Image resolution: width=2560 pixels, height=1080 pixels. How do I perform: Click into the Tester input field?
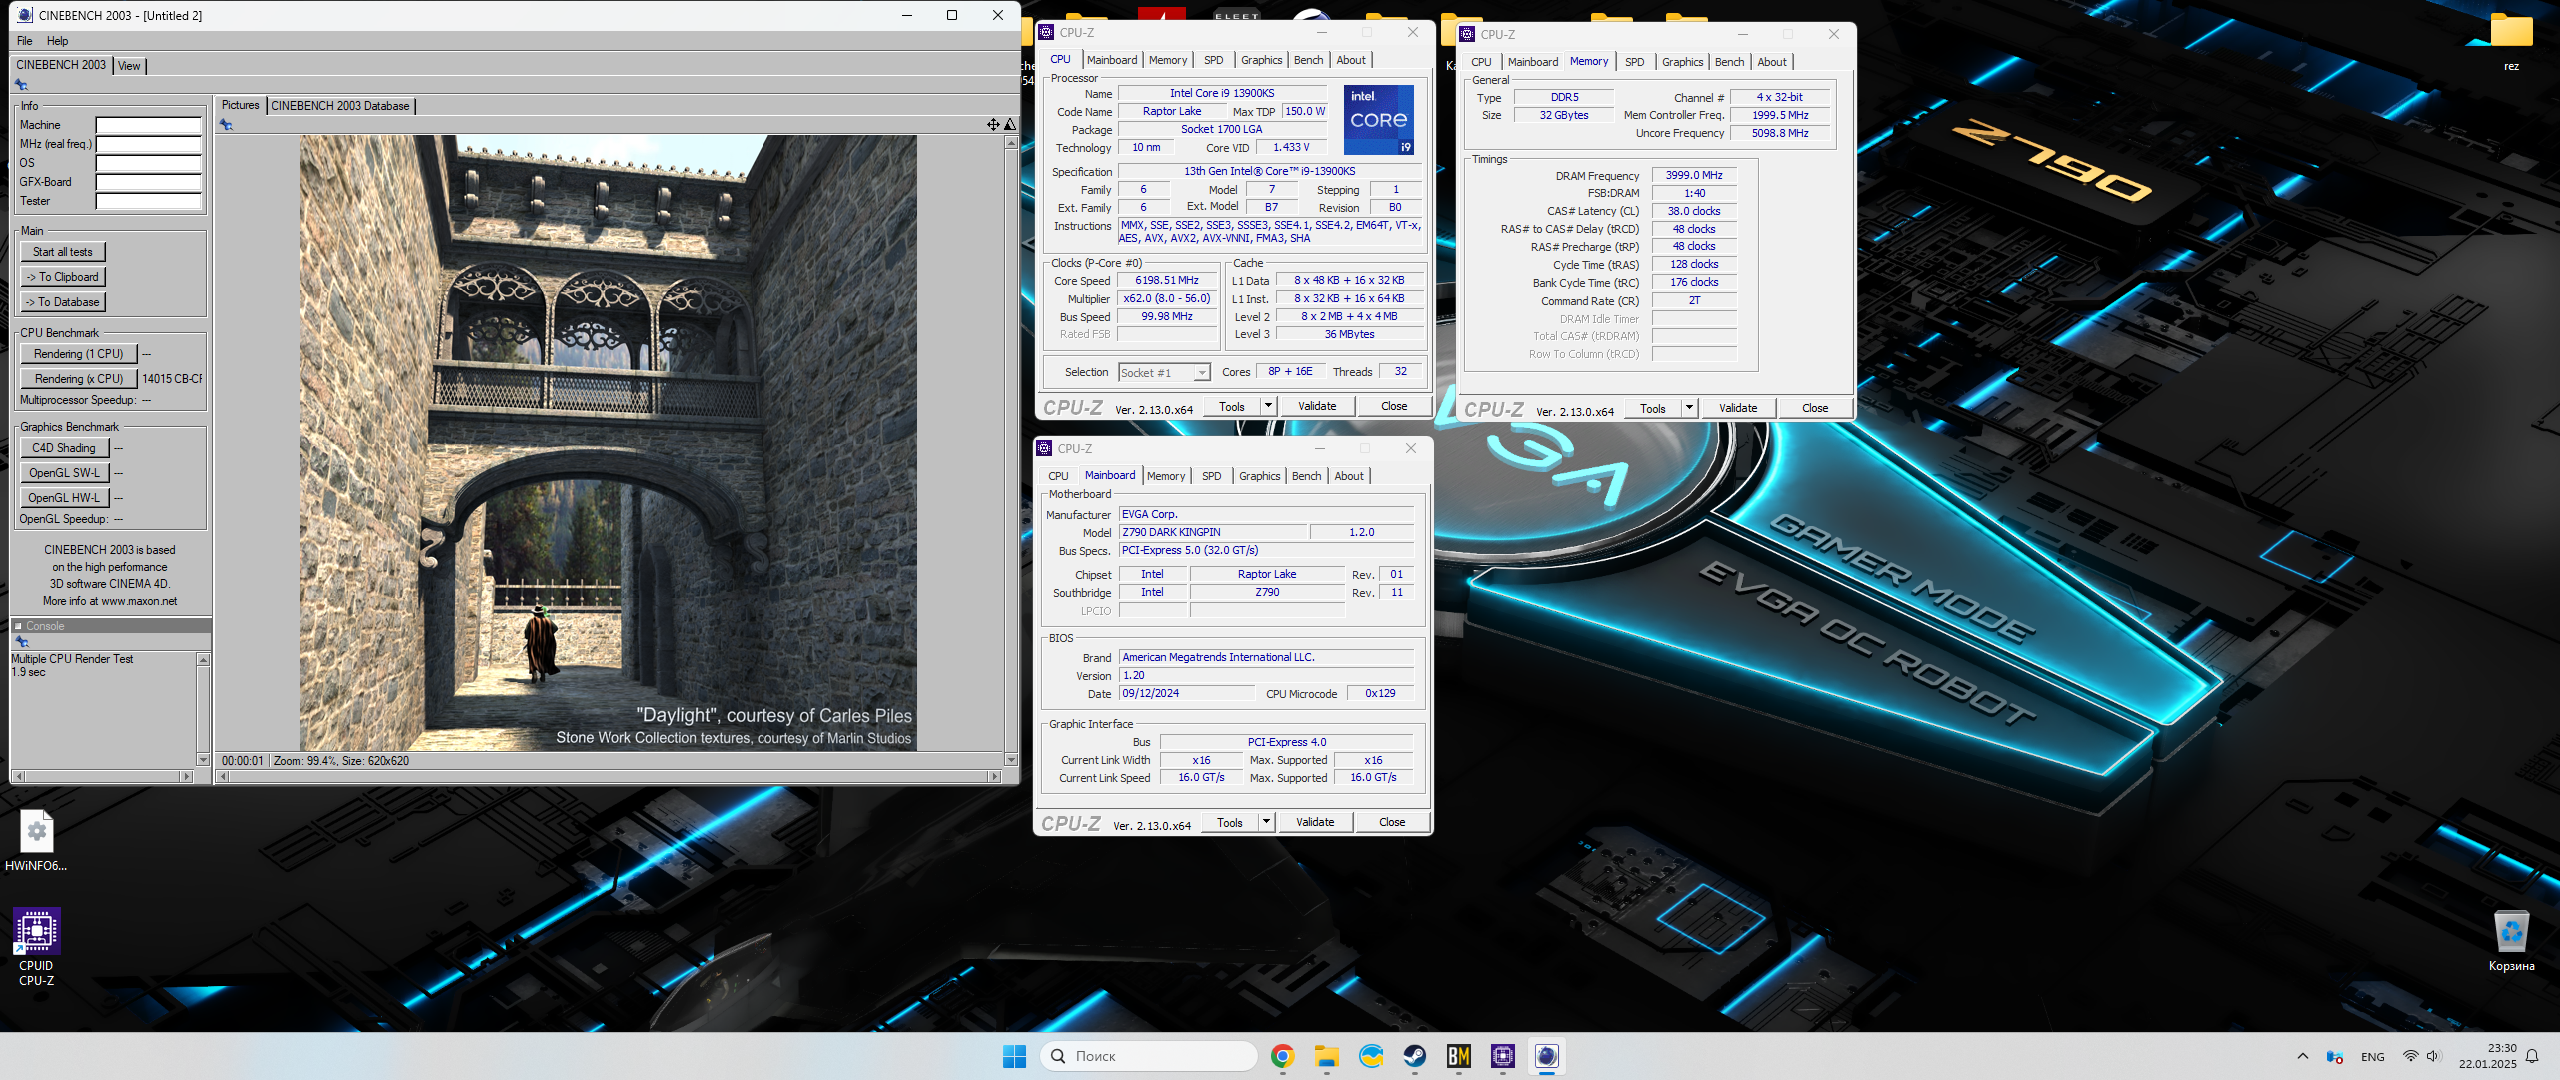click(x=149, y=201)
